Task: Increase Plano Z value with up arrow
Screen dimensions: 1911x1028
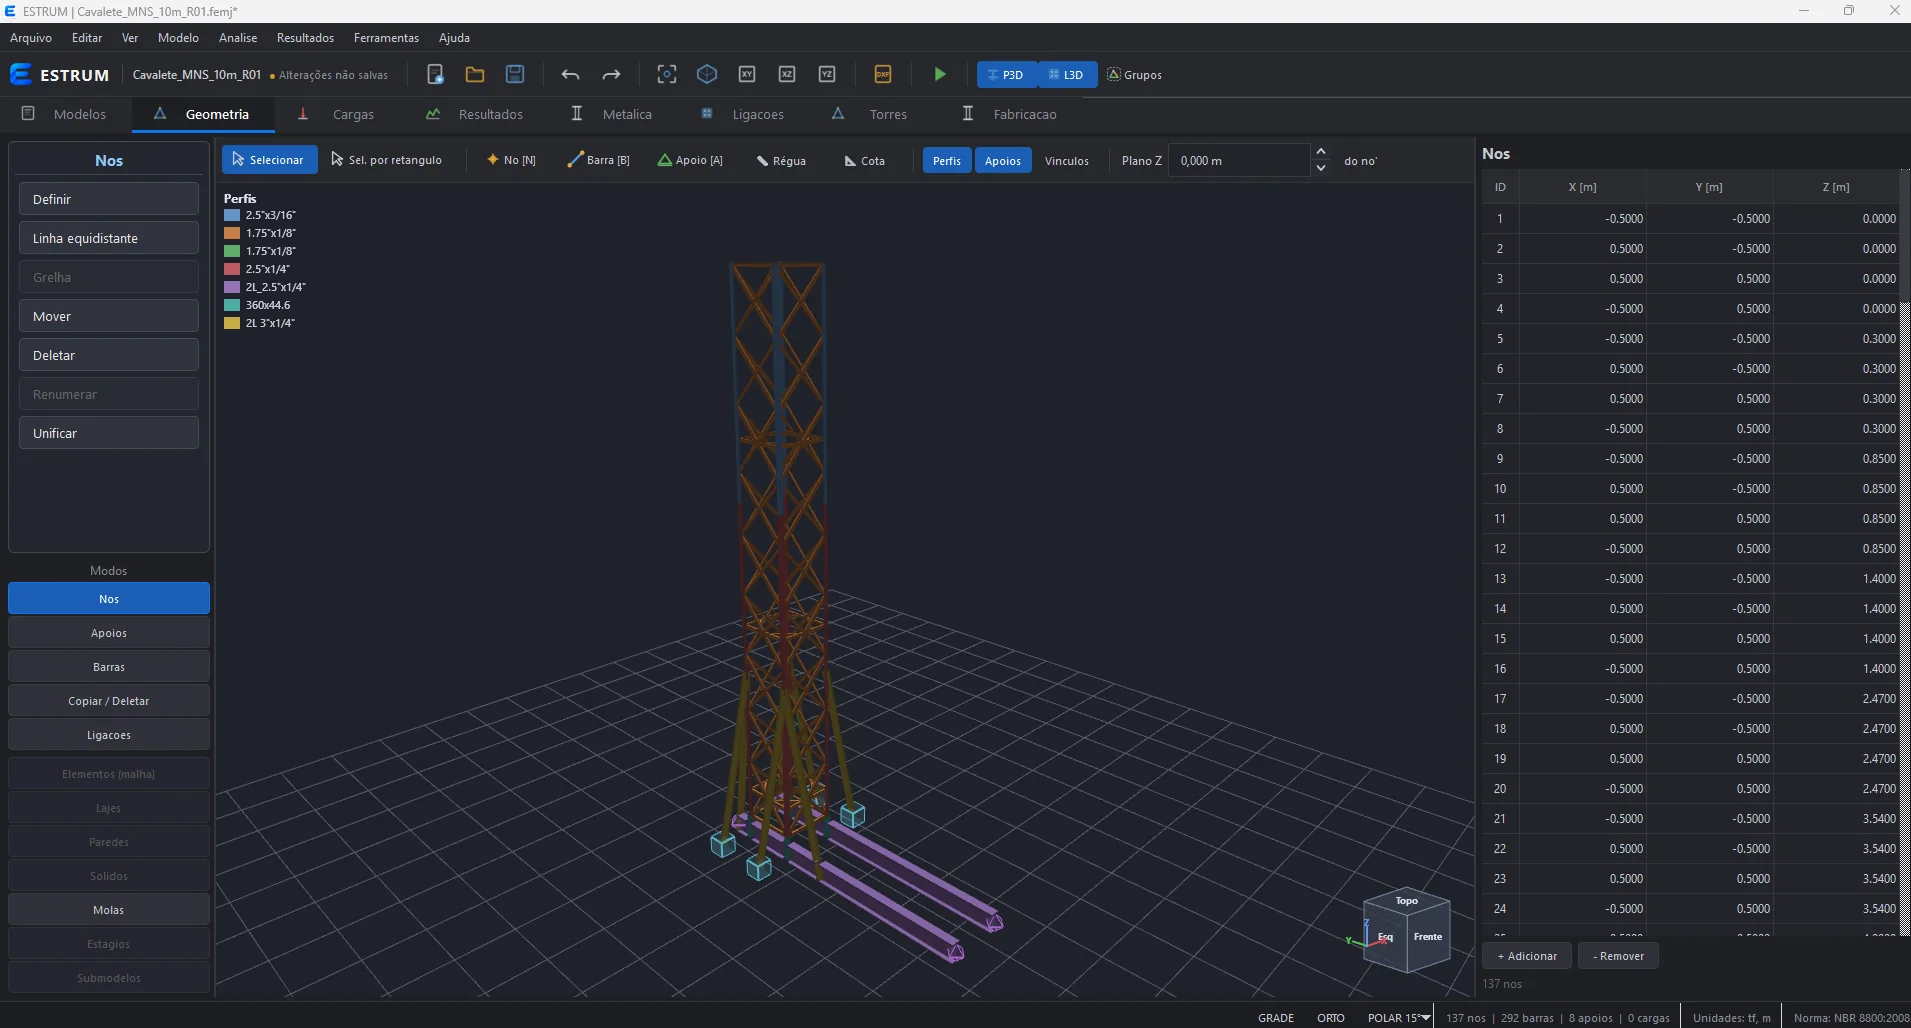Action: (x=1321, y=152)
